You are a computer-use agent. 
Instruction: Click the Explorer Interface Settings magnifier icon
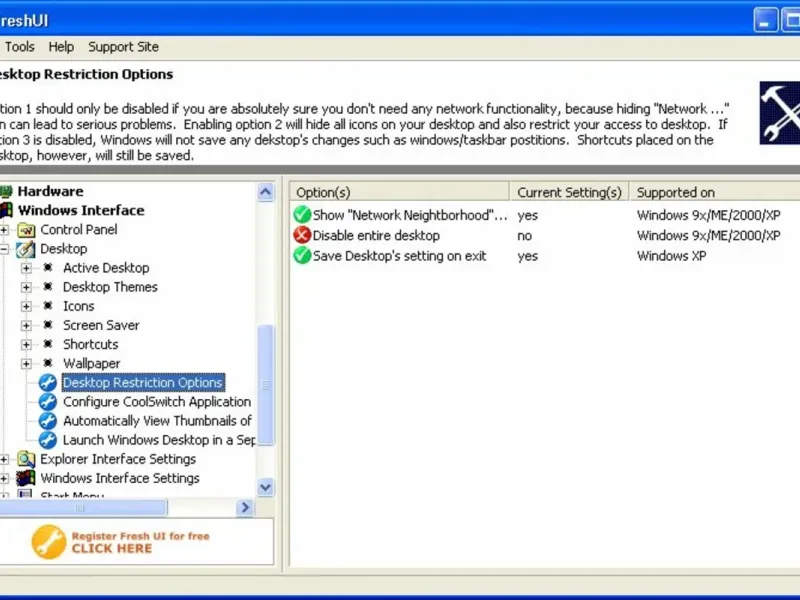tap(26, 459)
